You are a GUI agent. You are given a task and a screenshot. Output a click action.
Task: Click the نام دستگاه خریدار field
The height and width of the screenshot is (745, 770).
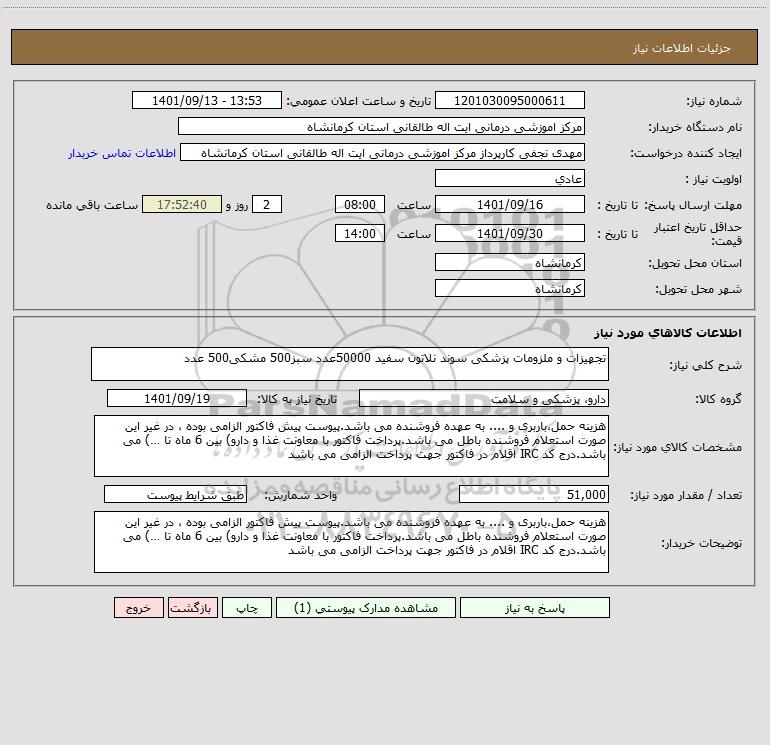pyautogui.click(x=381, y=127)
